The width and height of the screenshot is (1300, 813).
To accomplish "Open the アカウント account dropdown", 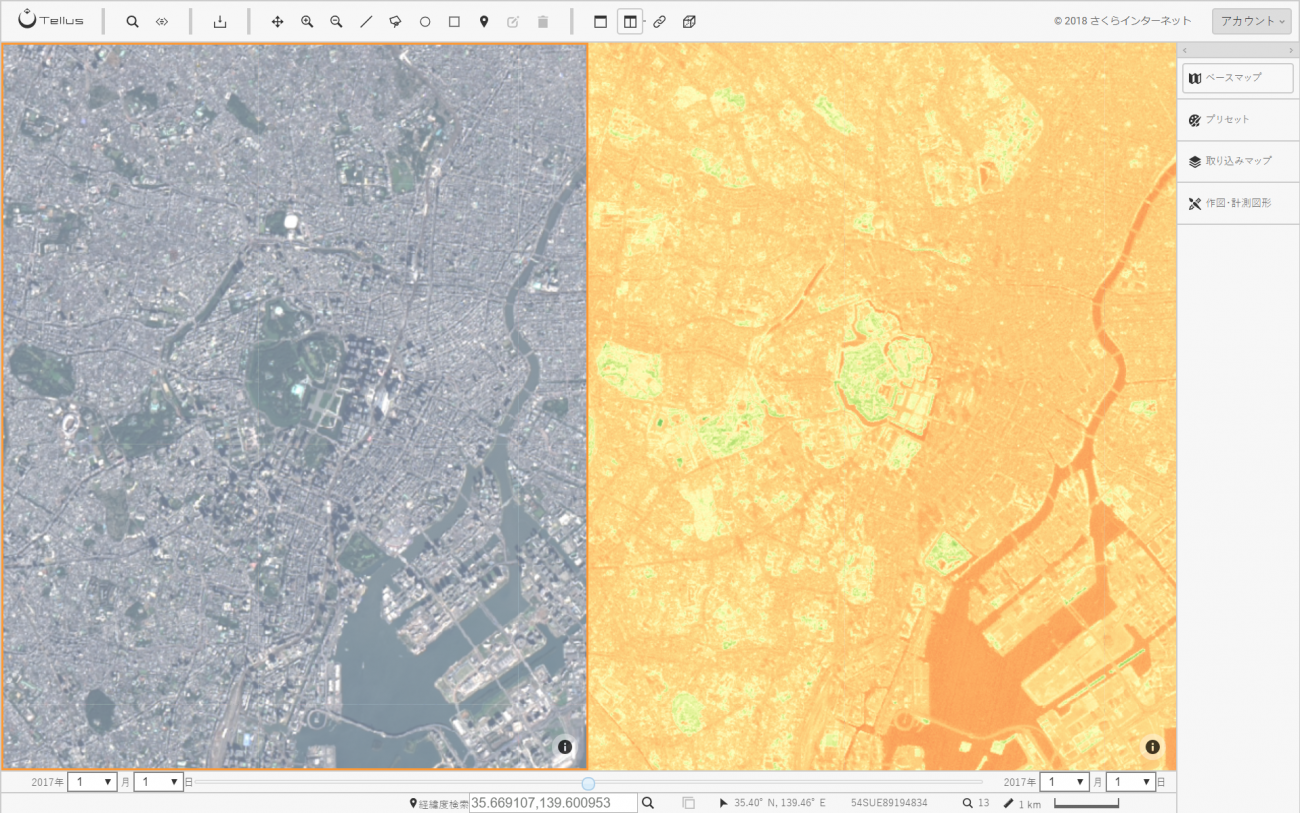I will 1252,21.
